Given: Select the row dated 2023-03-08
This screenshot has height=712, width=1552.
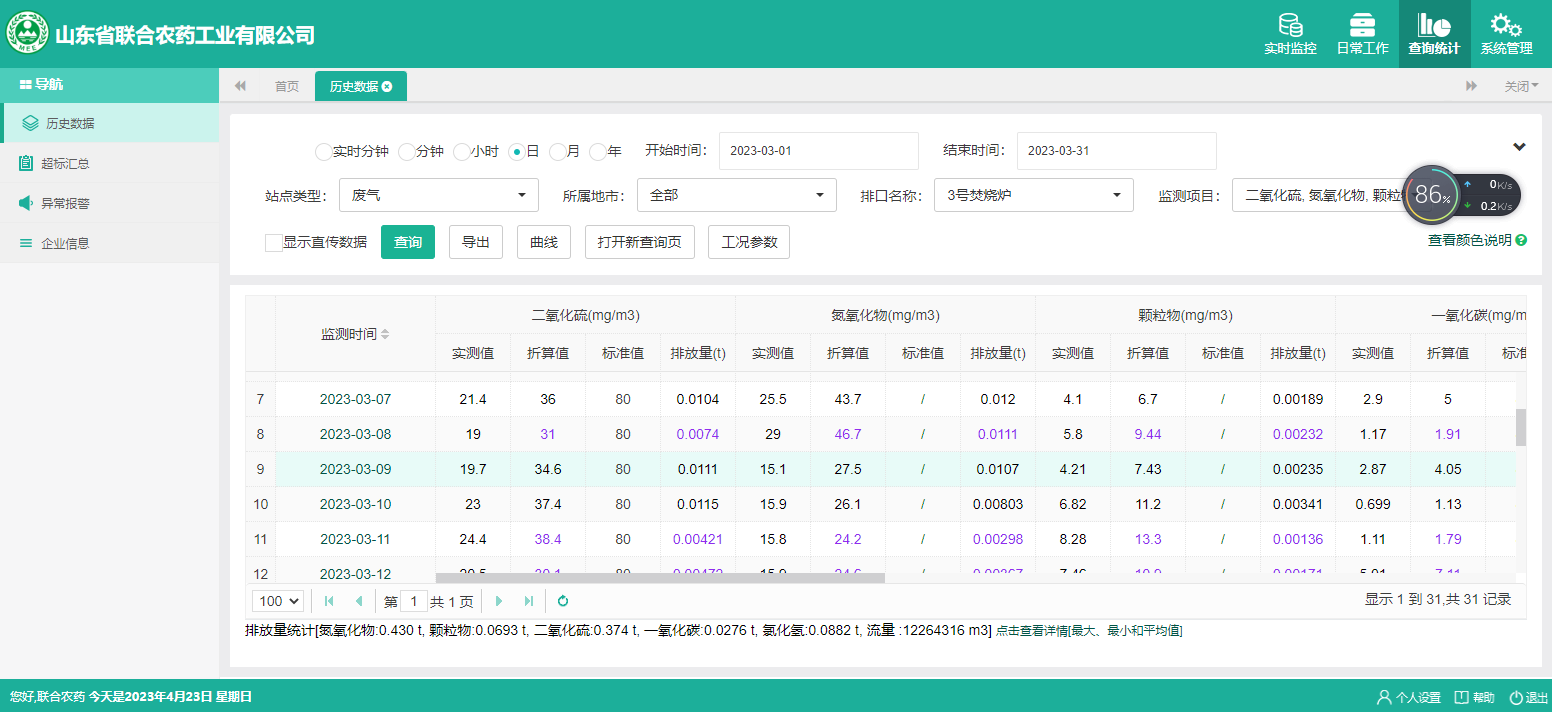Looking at the screenshot, I should tap(880, 434).
